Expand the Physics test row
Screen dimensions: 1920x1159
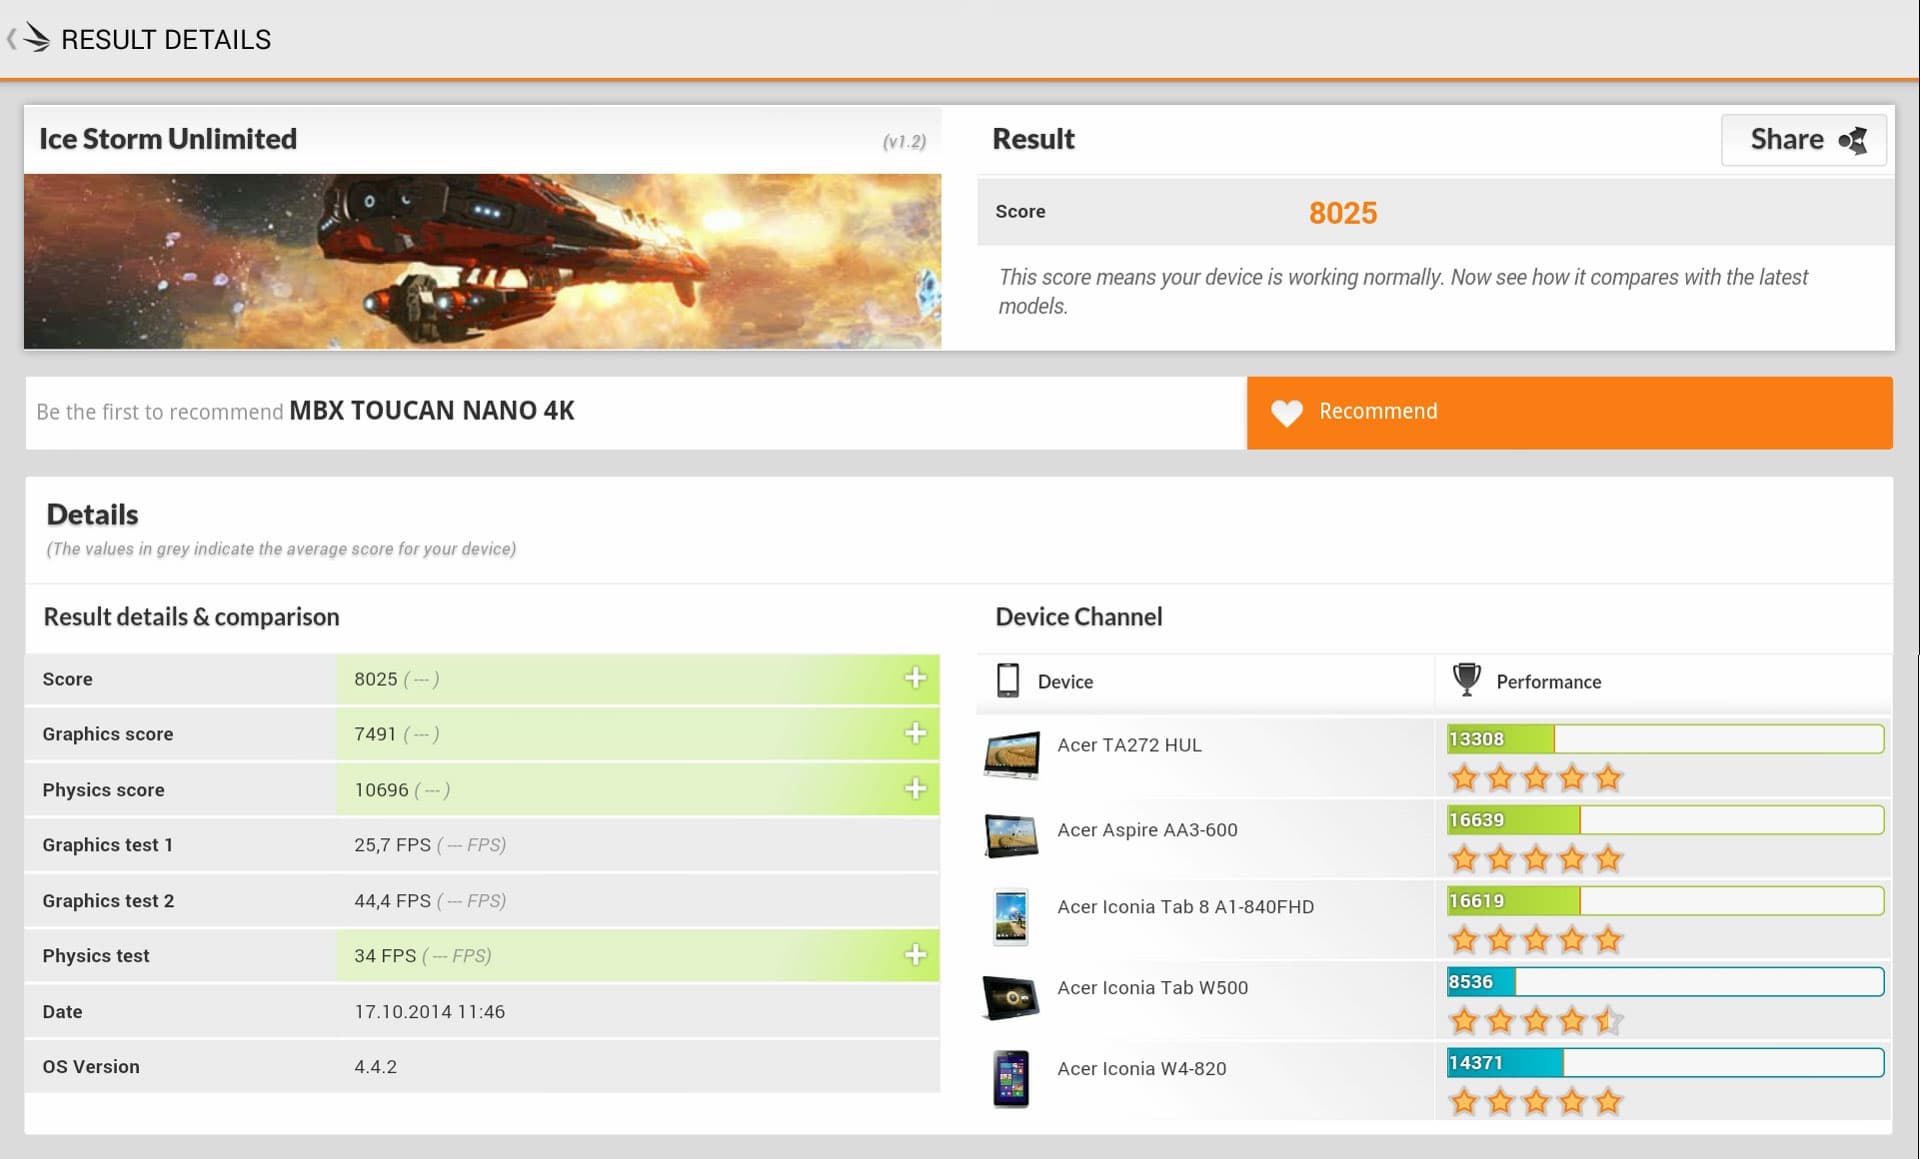tap(915, 955)
